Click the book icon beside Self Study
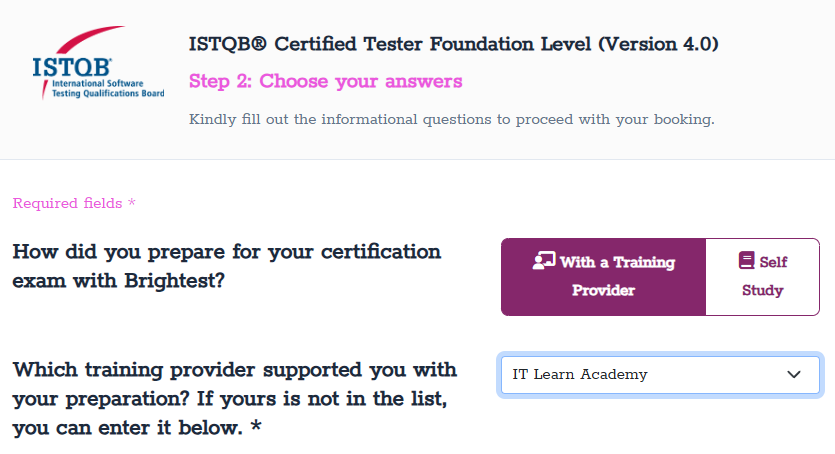This screenshot has height=454, width=835. [747, 261]
